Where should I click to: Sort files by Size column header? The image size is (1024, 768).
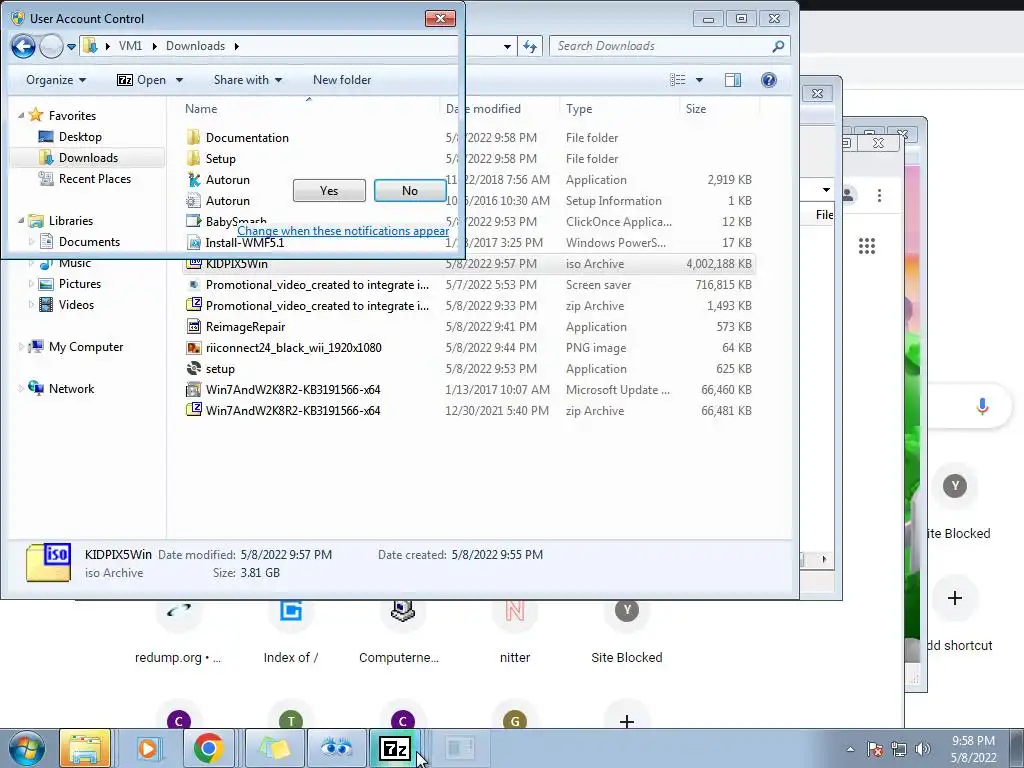coord(696,108)
